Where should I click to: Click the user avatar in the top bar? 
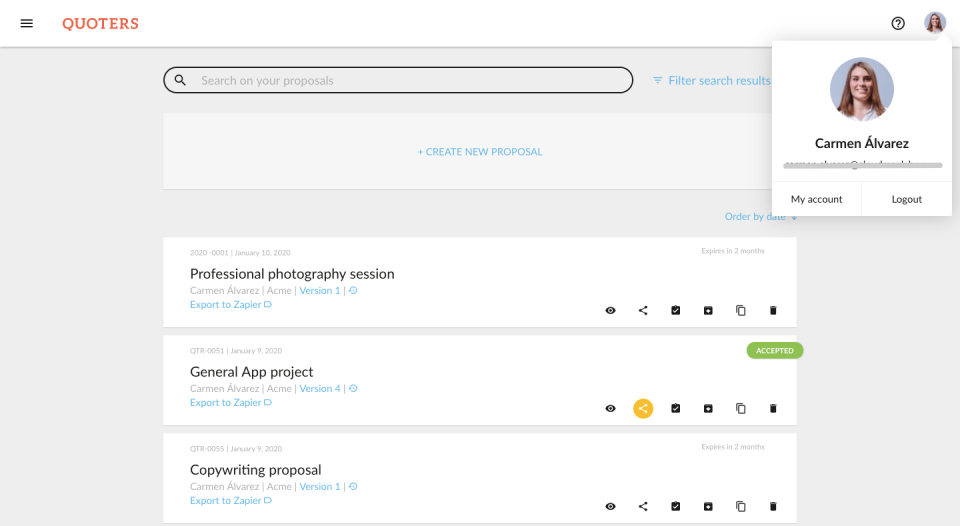(935, 23)
